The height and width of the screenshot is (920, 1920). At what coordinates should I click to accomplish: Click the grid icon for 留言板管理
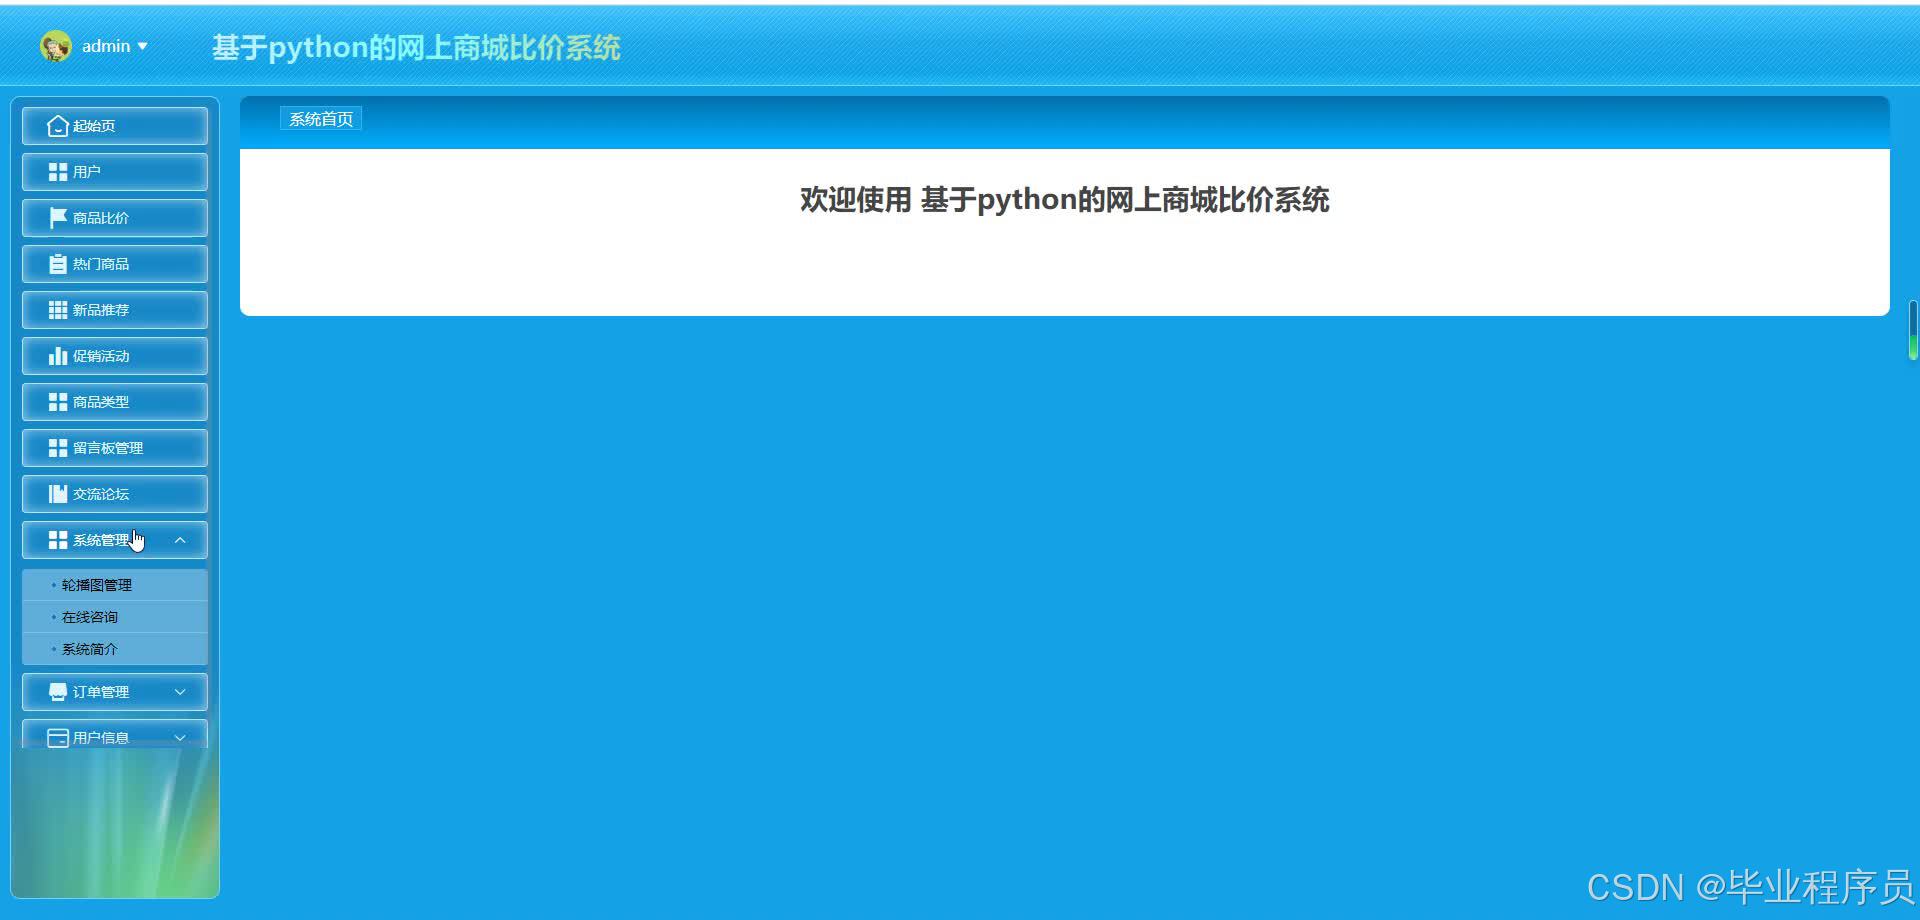pyautogui.click(x=58, y=448)
